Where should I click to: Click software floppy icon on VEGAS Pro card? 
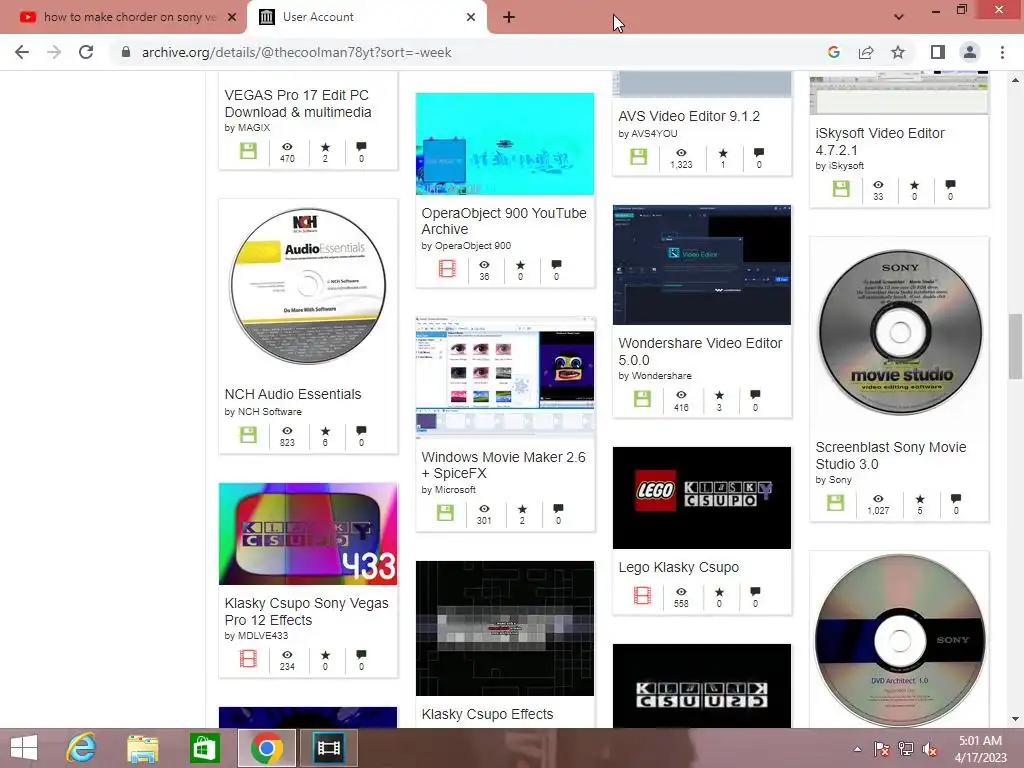248,151
